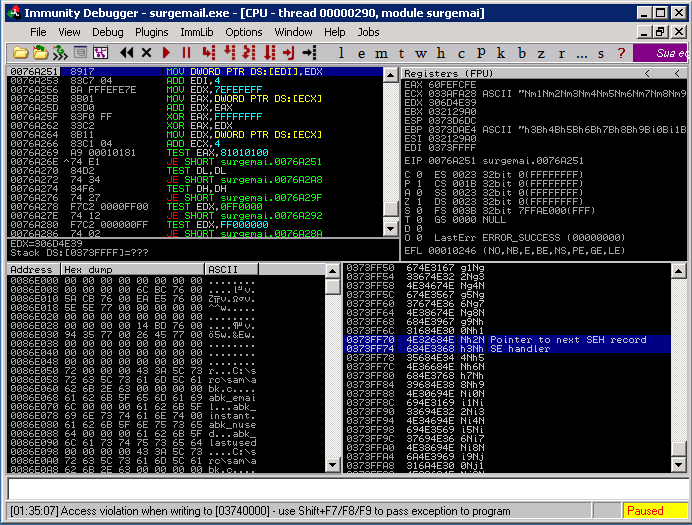Click the command input box at bottom
692x525 pixels.
click(345, 489)
